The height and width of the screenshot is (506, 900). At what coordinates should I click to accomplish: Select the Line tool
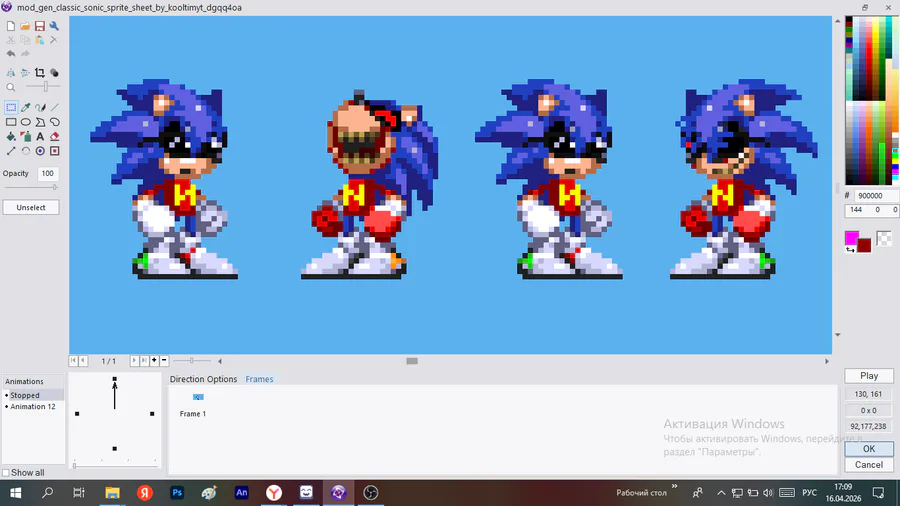click(55, 107)
